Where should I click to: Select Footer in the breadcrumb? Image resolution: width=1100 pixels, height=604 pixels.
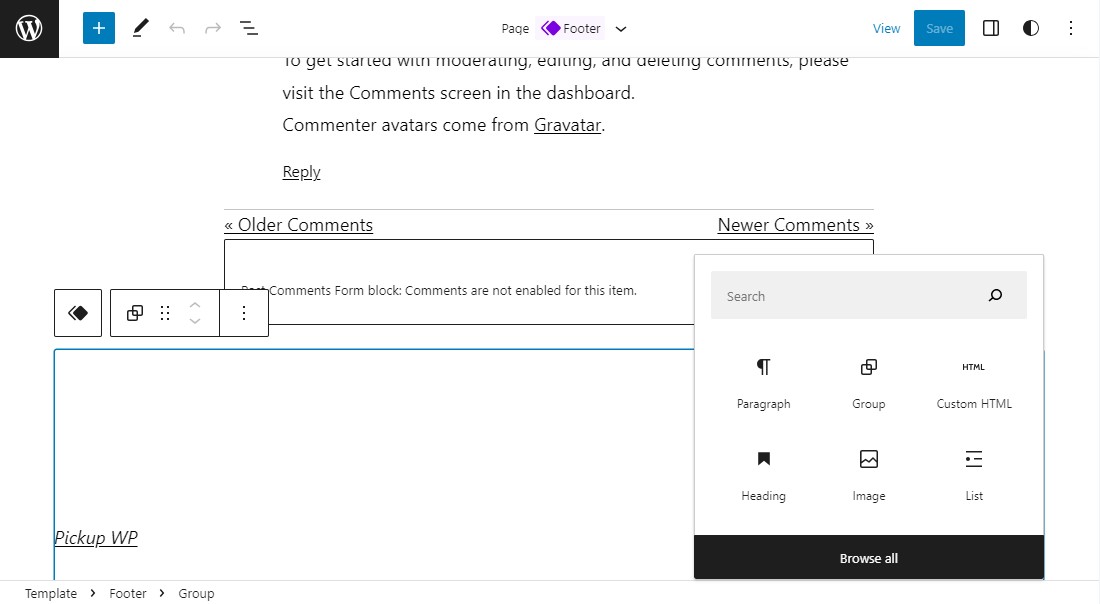(128, 593)
